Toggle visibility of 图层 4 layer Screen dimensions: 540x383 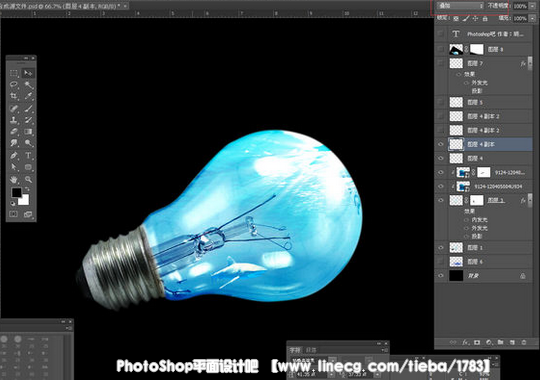[441, 158]
